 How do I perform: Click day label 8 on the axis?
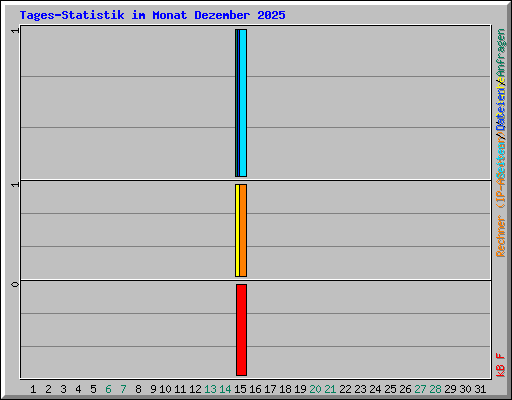(x=138, y=389)
